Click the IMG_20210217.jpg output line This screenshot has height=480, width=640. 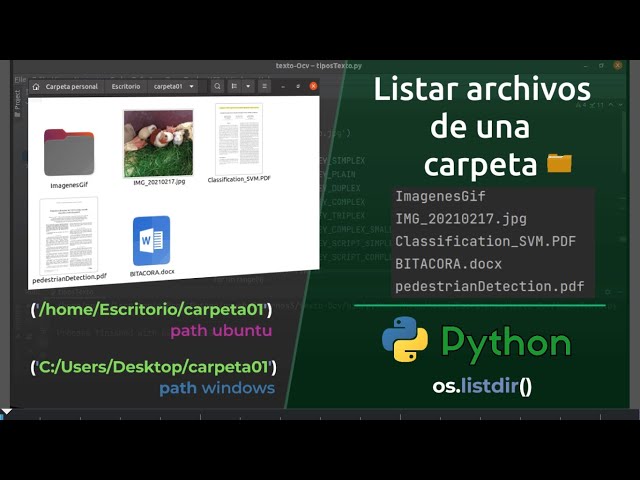point(461,219)
